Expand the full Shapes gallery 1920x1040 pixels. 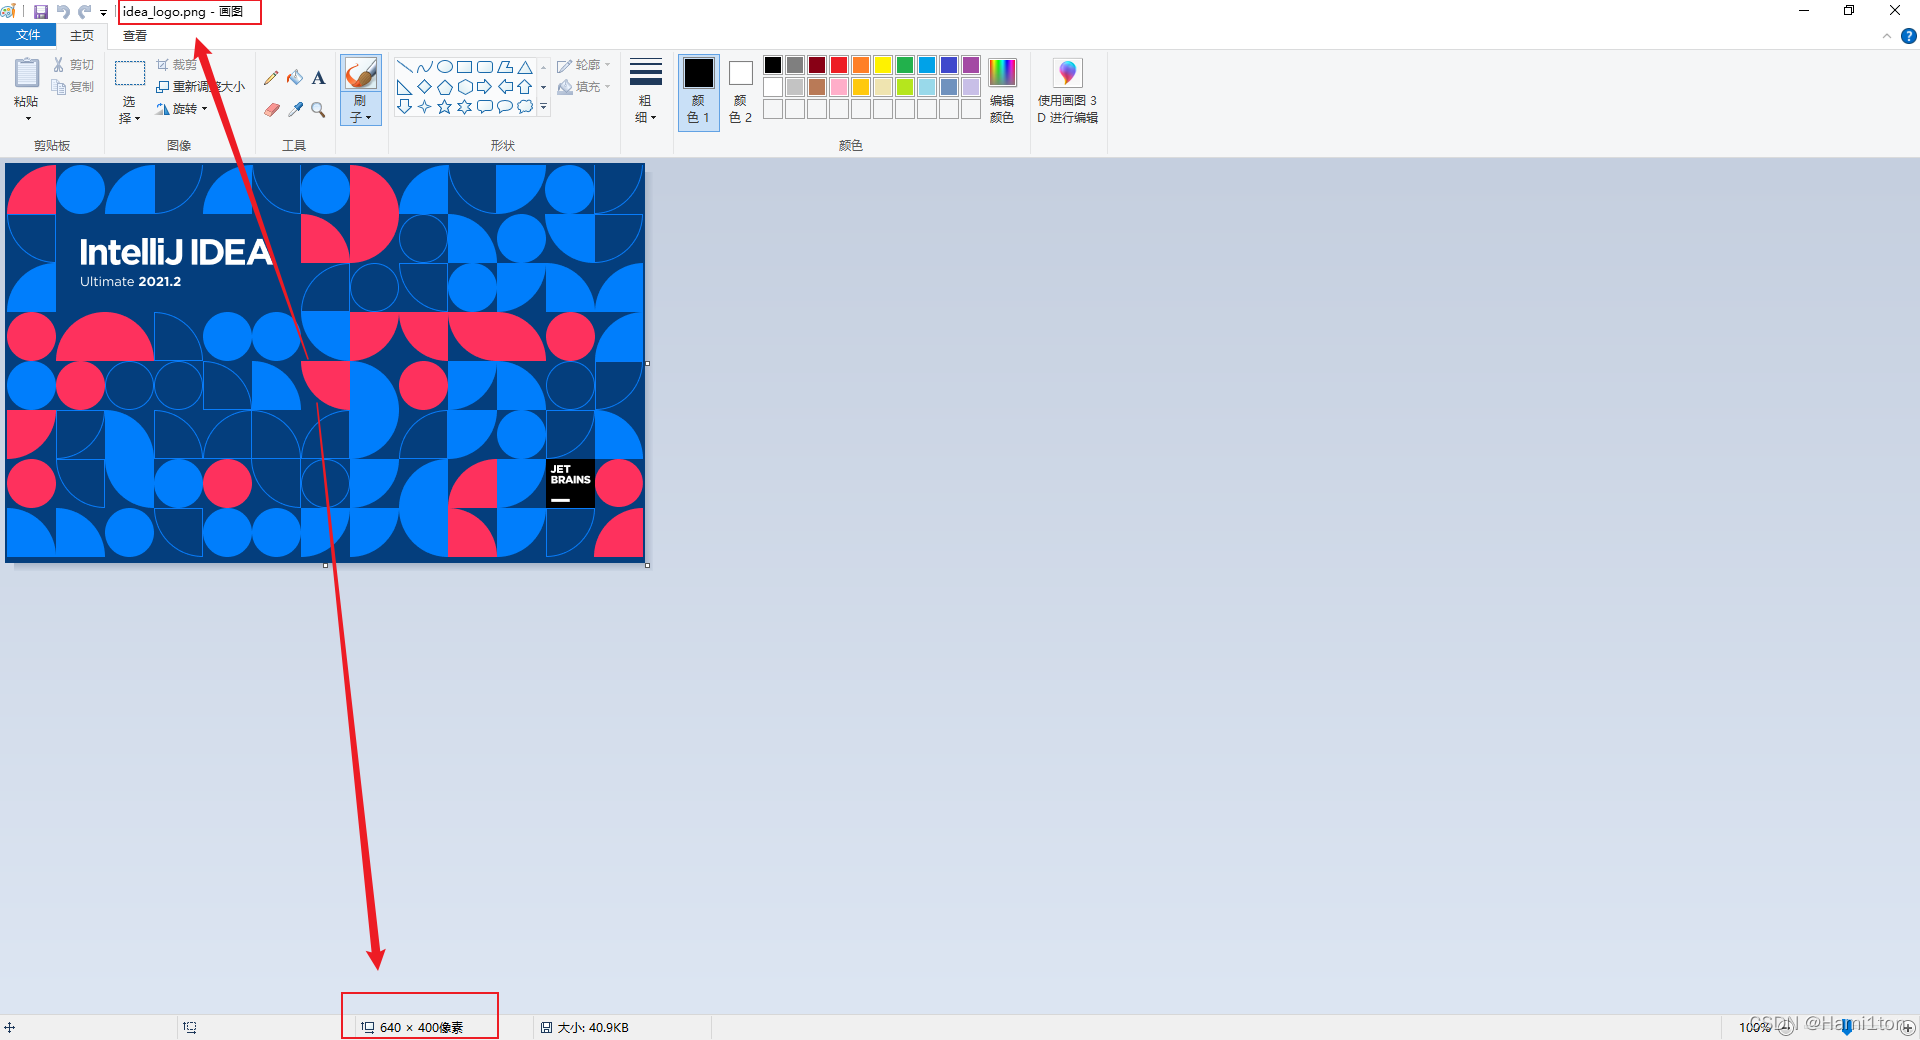[544, 106]
